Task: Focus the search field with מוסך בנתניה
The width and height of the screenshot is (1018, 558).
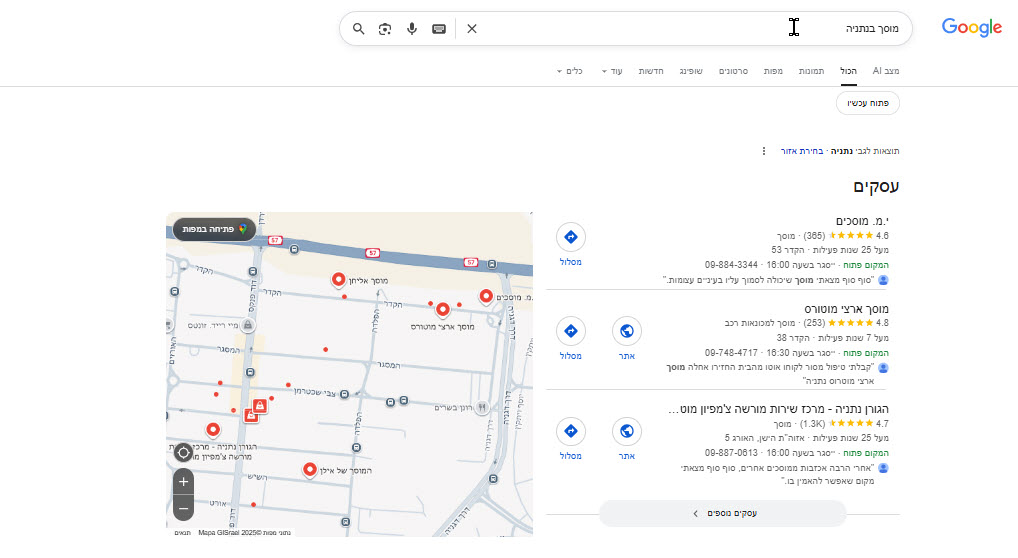Action: pyautogui.click(x=688, y=29)
